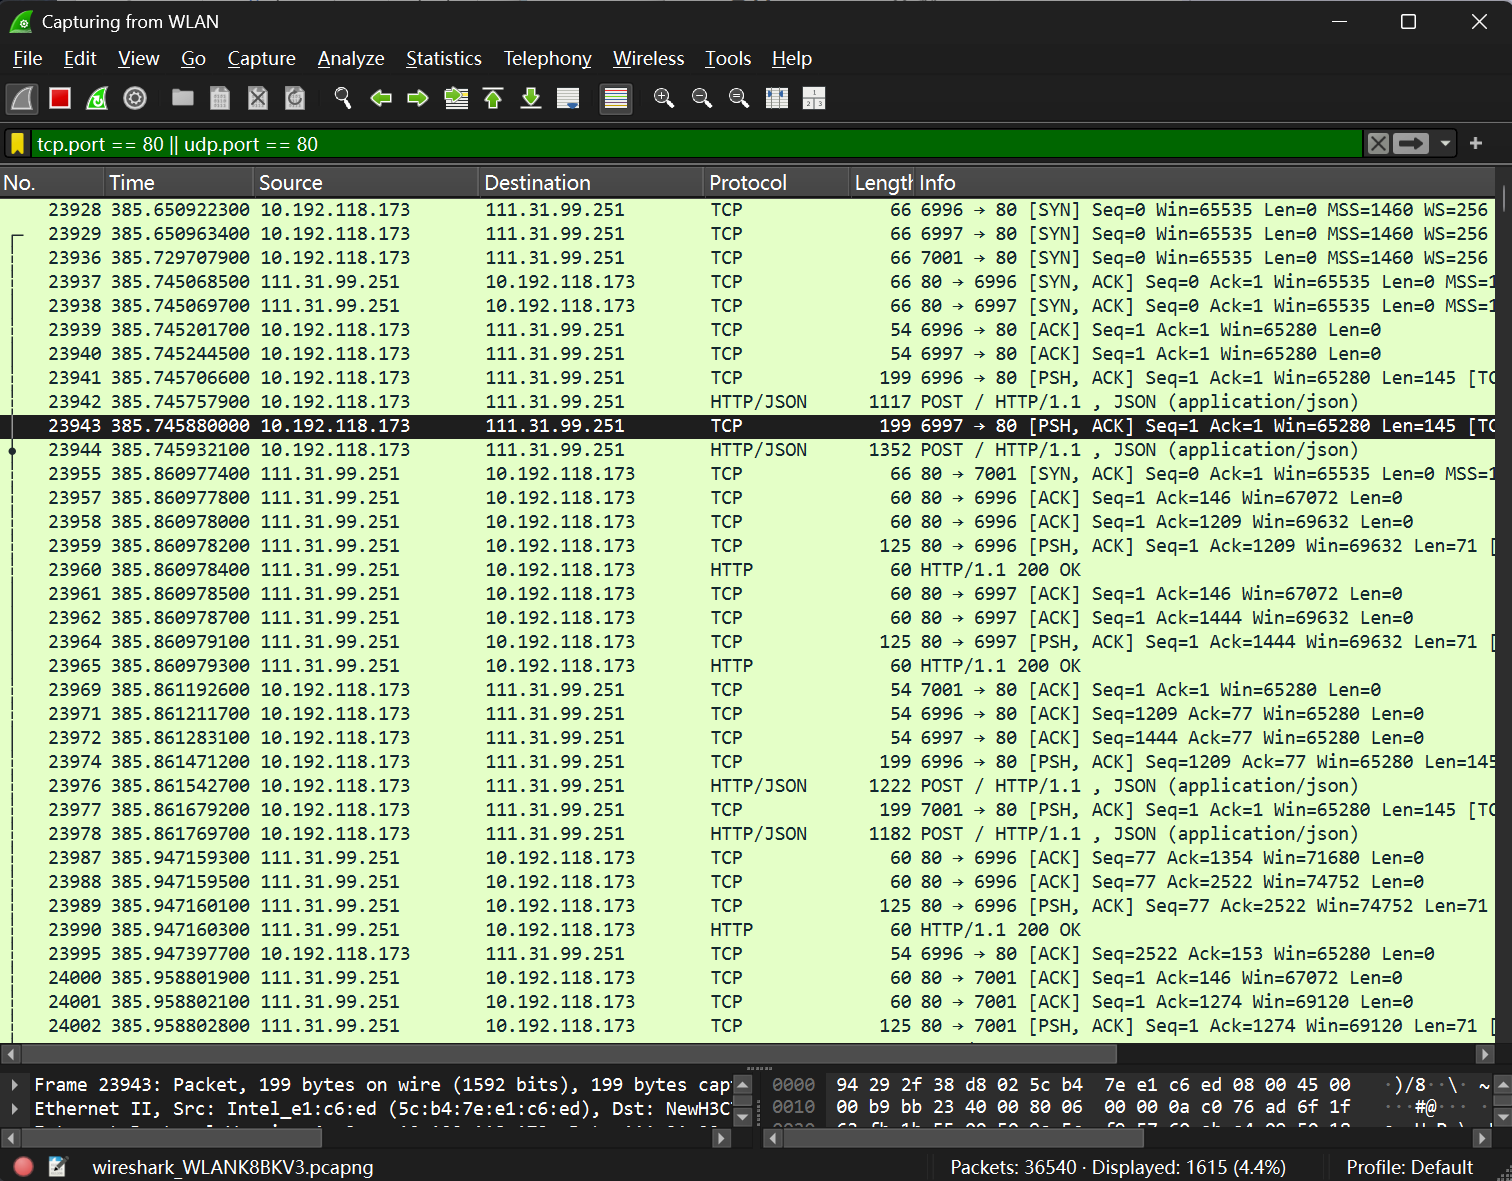Open capture file properties from the status bar
The height and width of the screenshot is (1181, 1512).
point(58,1167)
